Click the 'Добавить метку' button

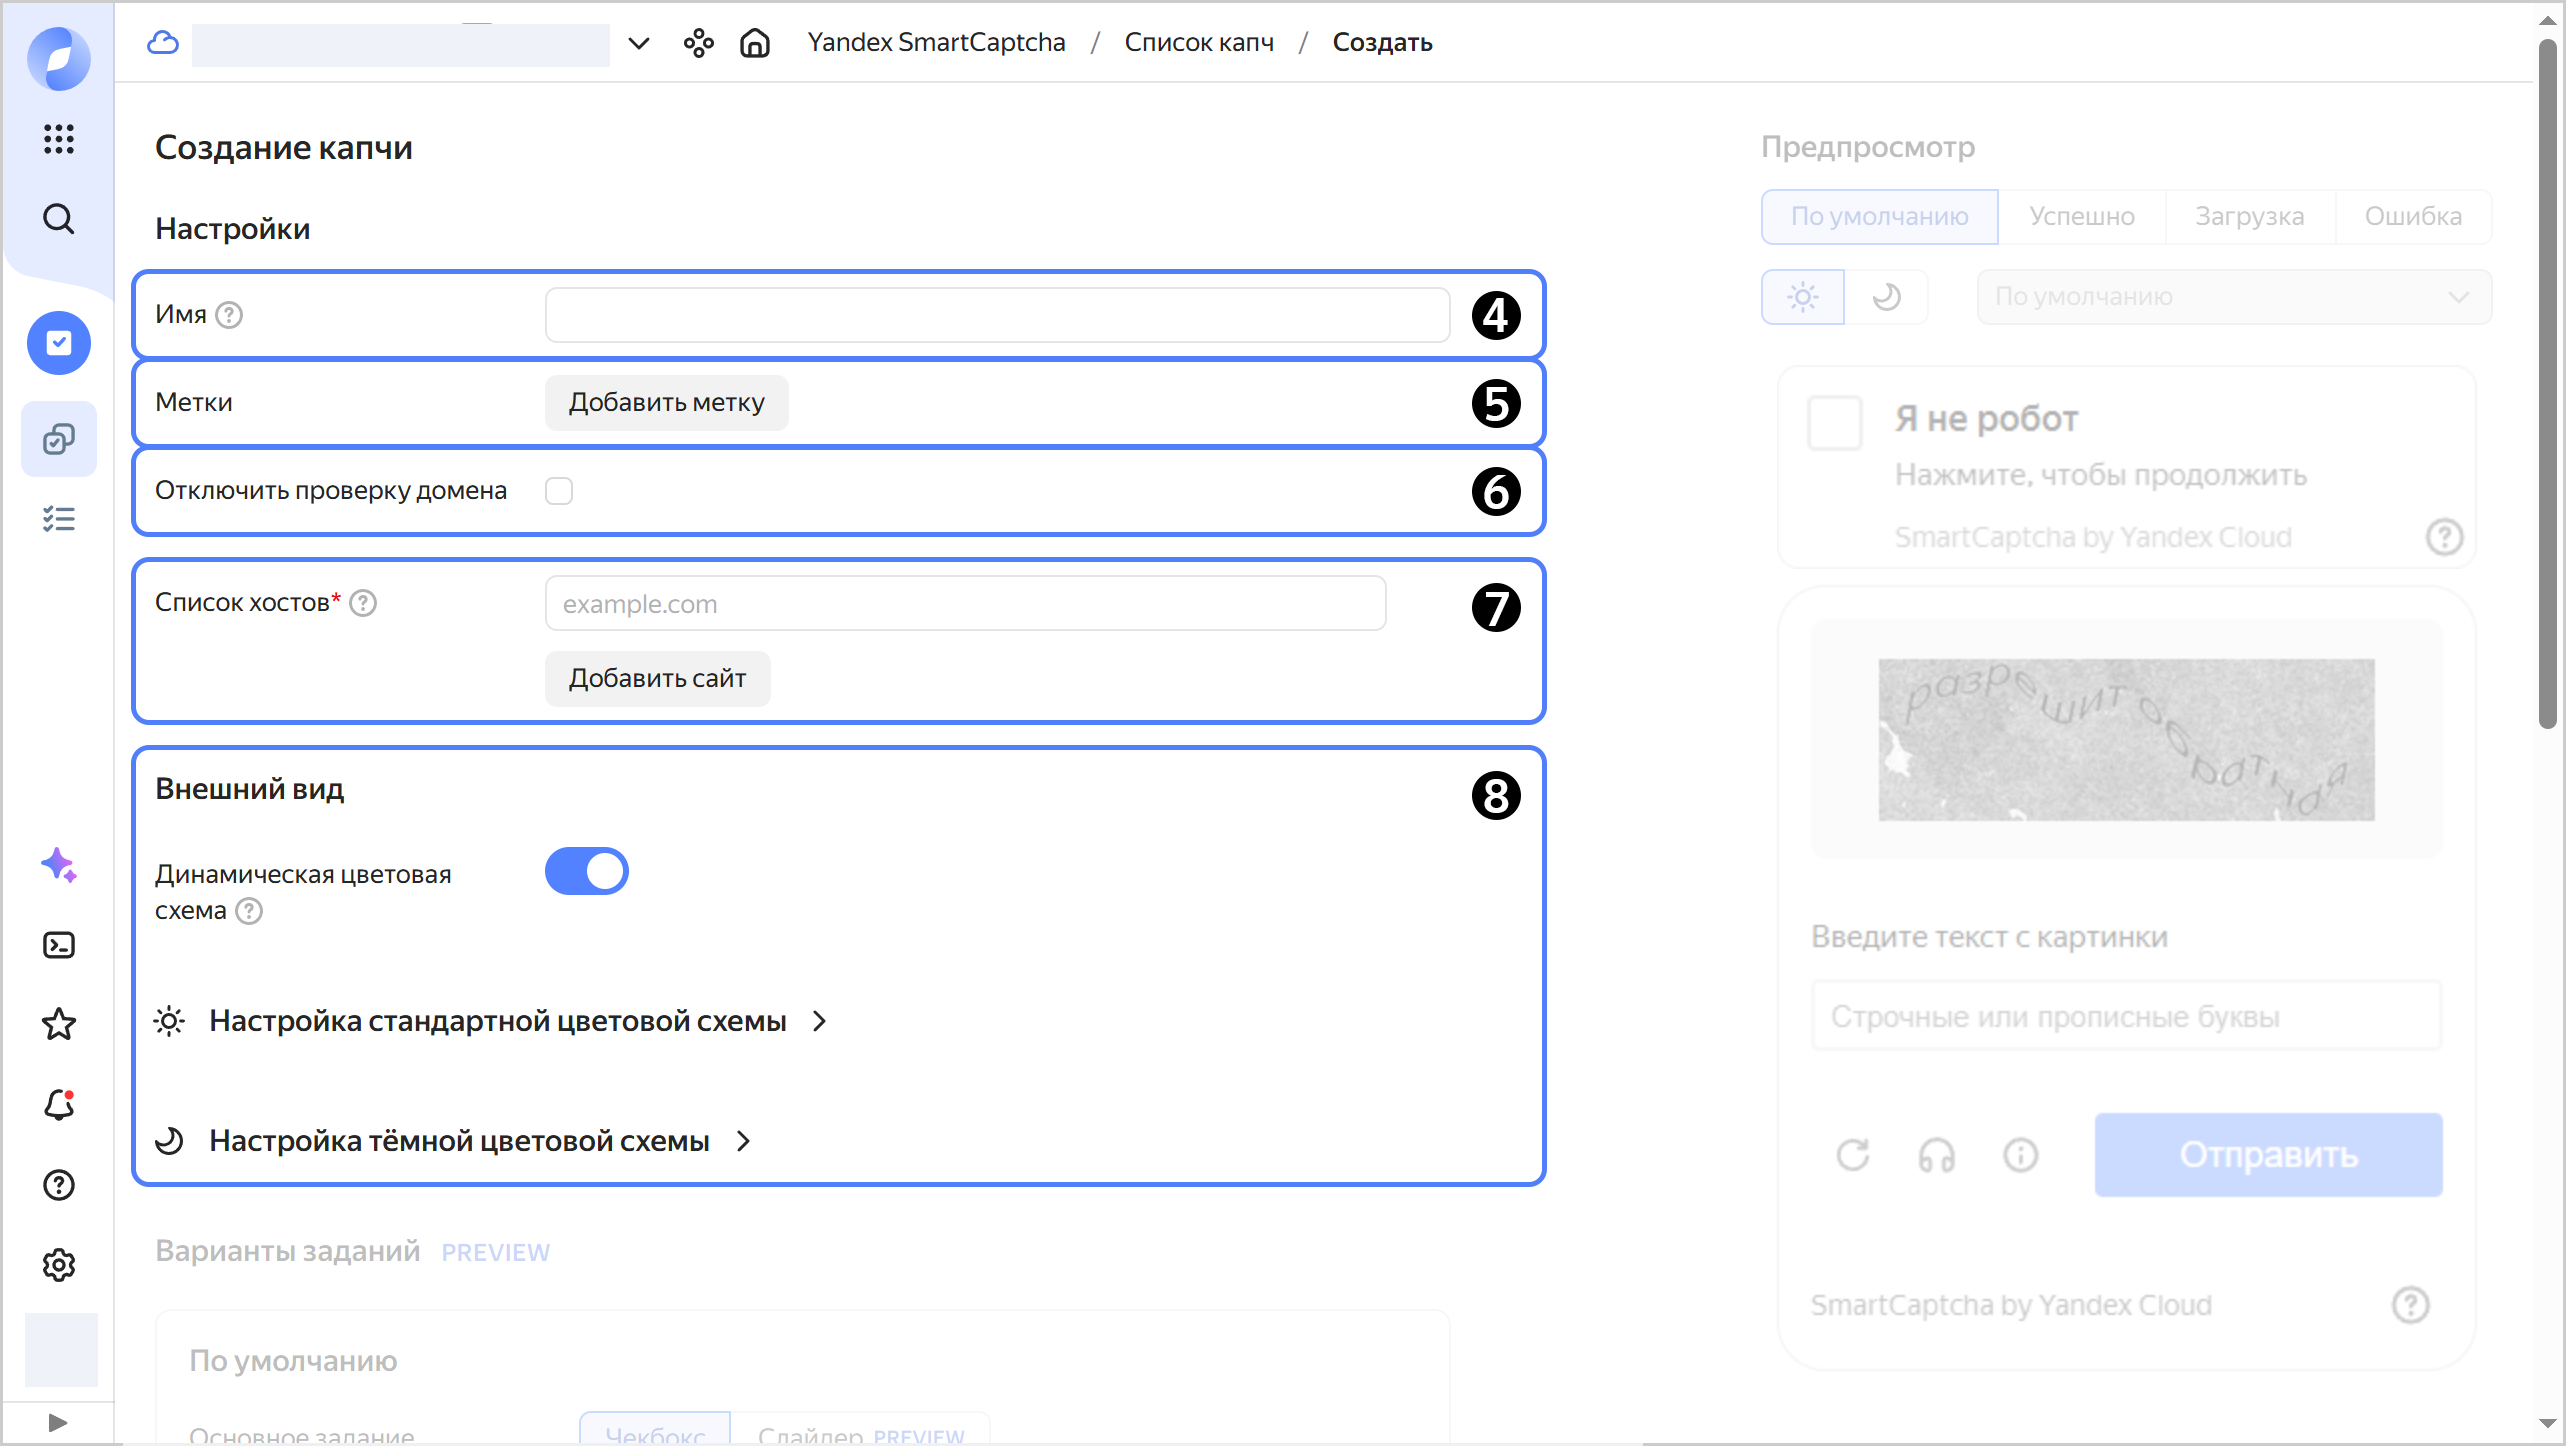pyautogui.click(x=666, y=403)
